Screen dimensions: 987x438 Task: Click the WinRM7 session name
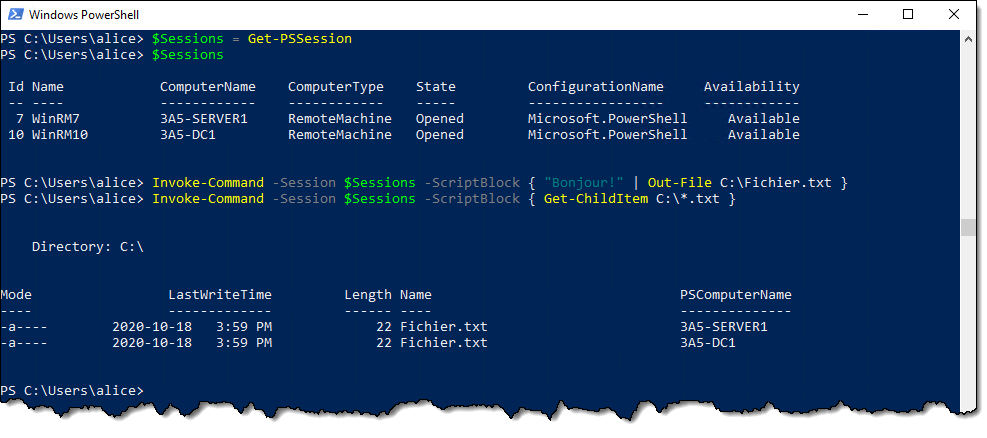[x=56, y=118]
